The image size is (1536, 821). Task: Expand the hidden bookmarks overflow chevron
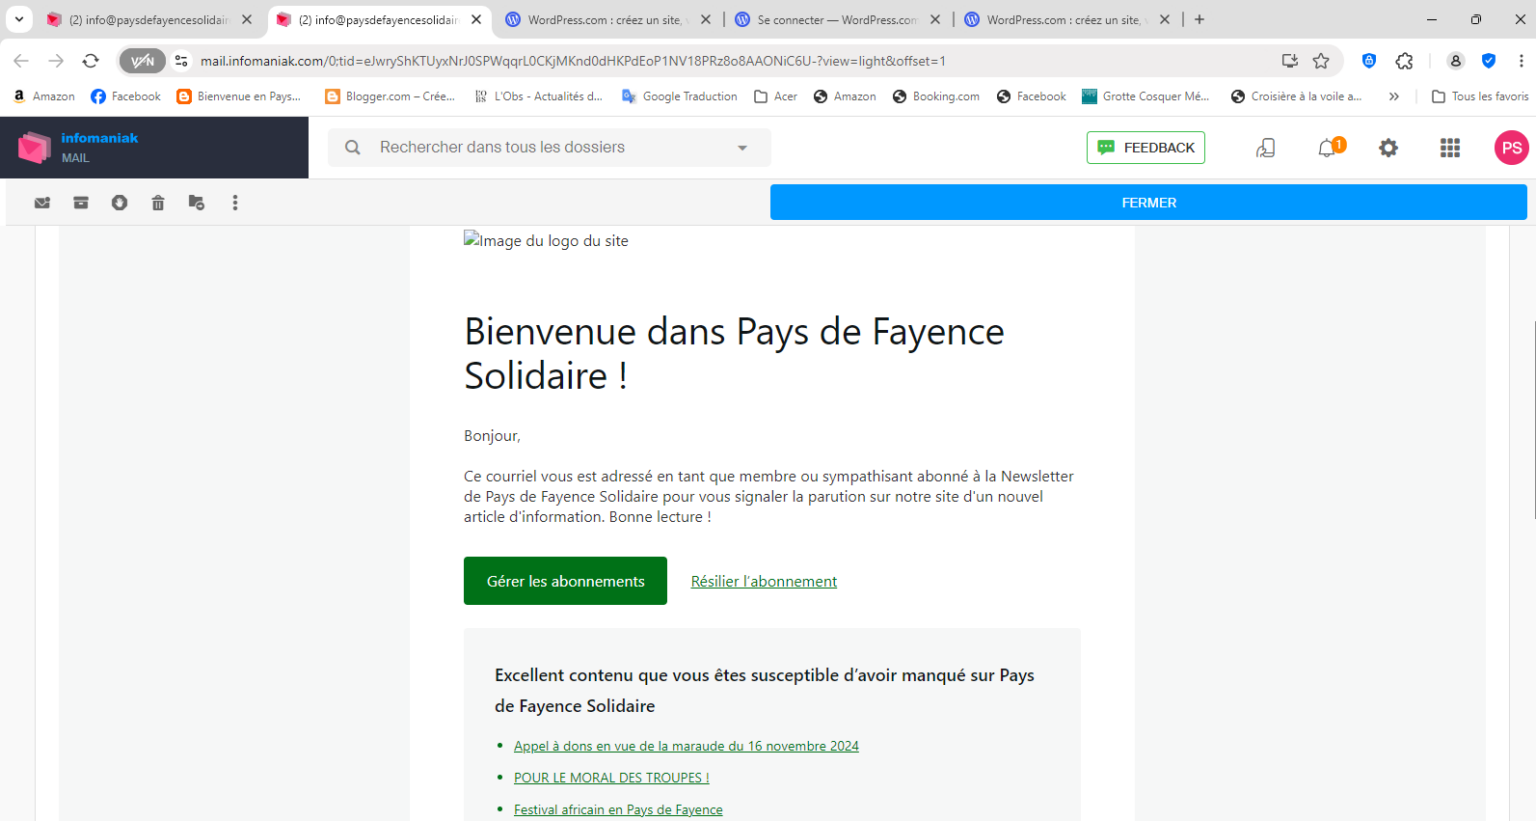[1394, 97]
